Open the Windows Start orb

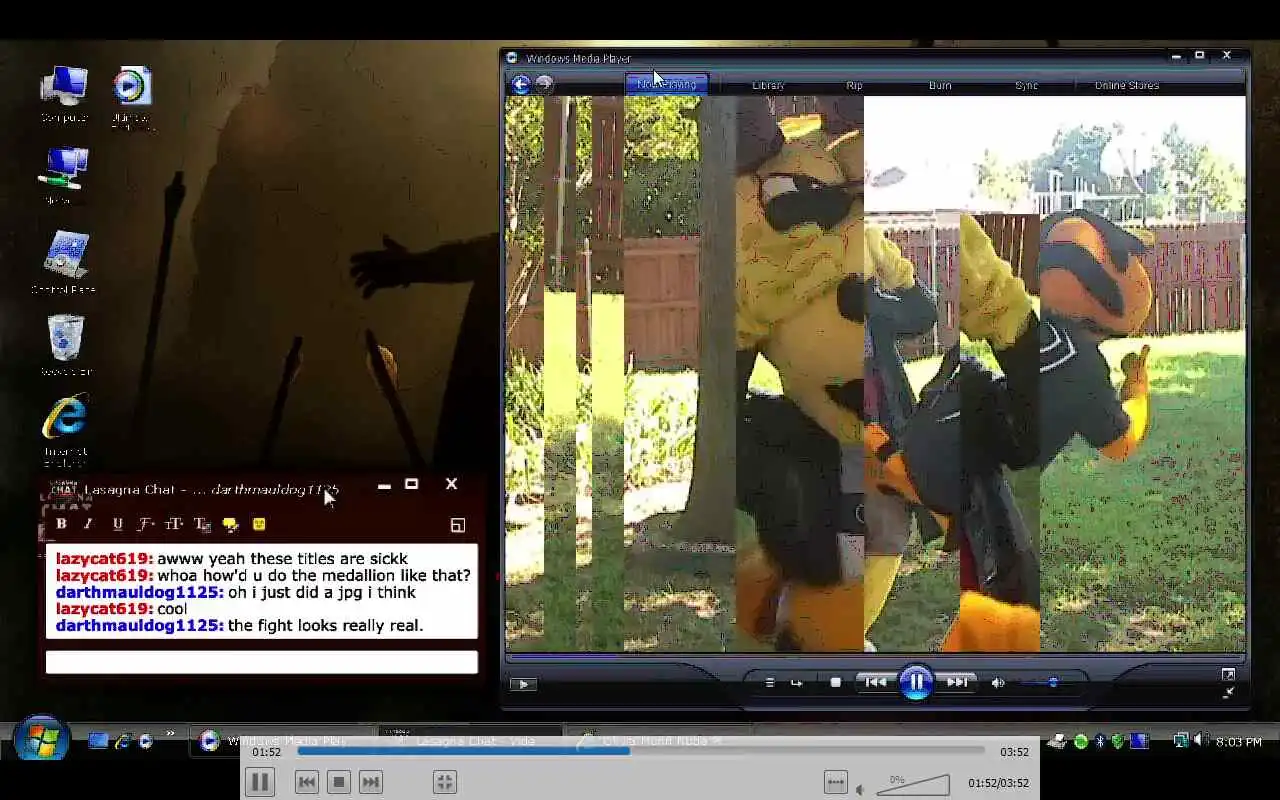click(x=41, y=741)
